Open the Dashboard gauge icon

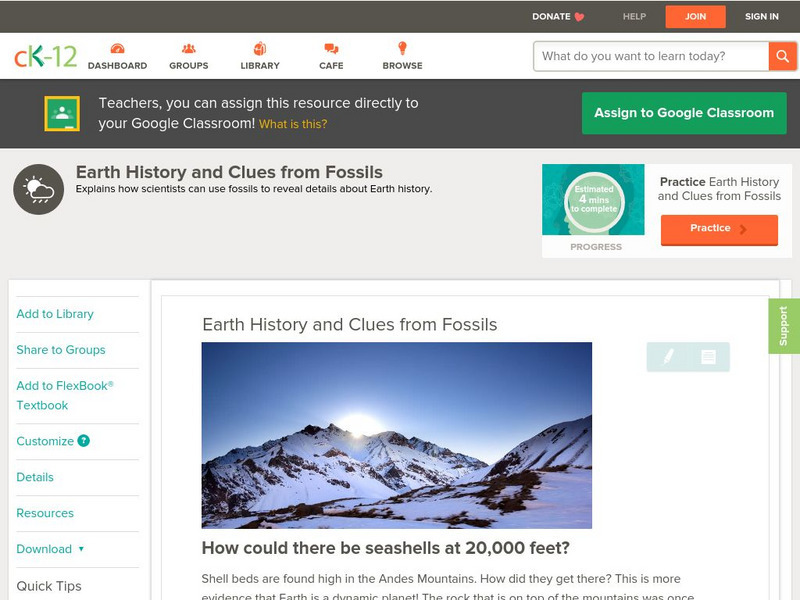click(x=117, y=48)
